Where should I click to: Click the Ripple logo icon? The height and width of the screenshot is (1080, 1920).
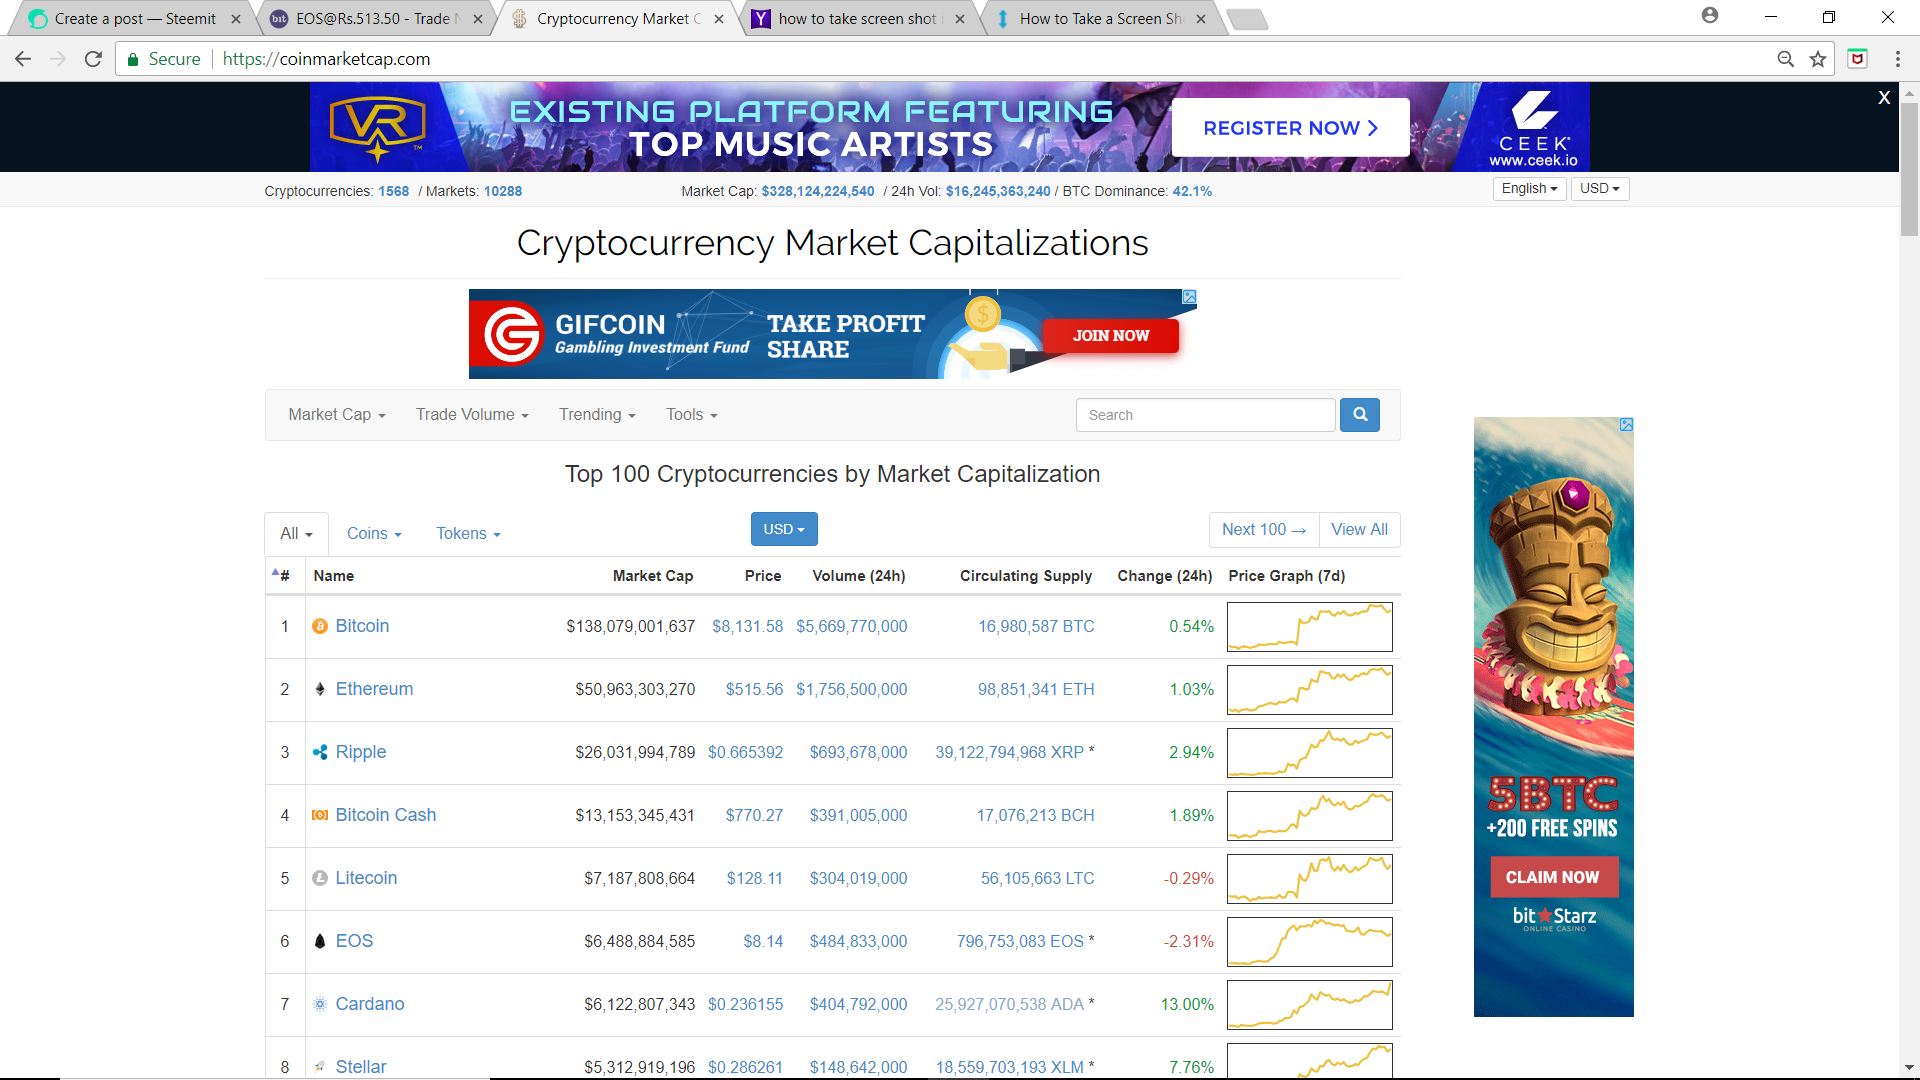(x=320, y=752)
